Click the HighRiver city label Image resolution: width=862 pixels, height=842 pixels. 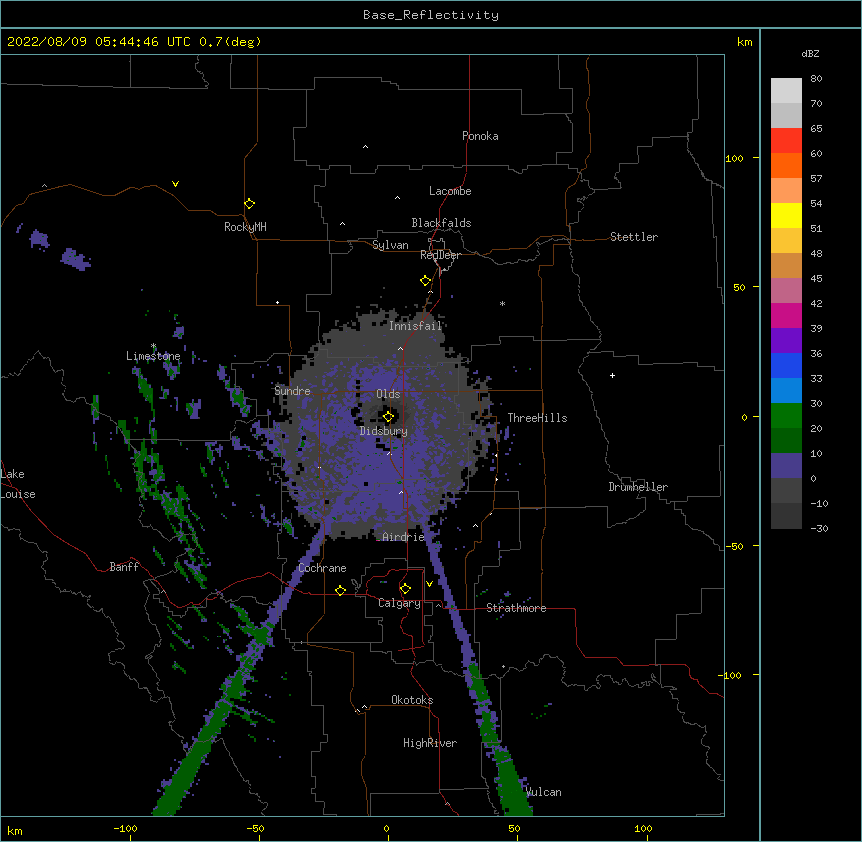click(430, 743)
